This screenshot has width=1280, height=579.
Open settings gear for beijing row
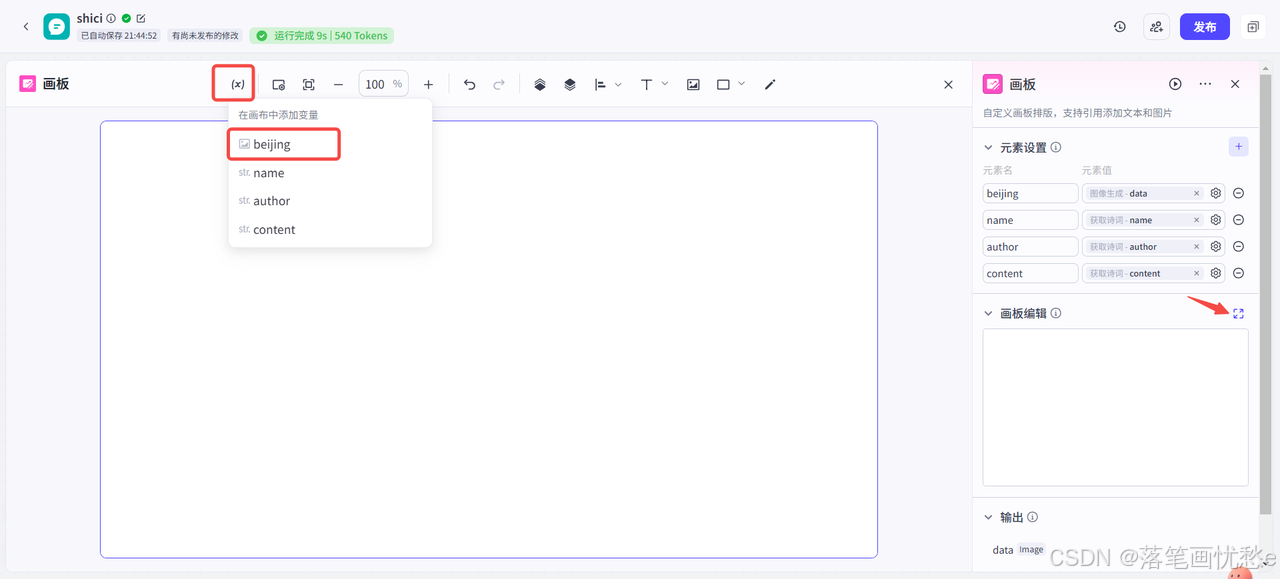coord(1216,193)
